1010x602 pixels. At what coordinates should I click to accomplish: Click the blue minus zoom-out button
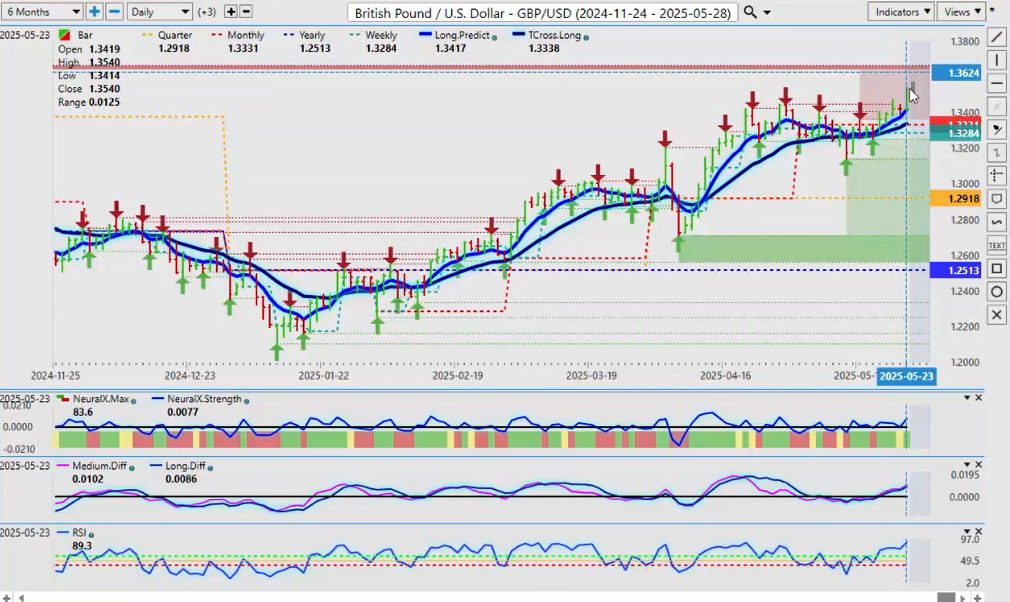[114, 12]
